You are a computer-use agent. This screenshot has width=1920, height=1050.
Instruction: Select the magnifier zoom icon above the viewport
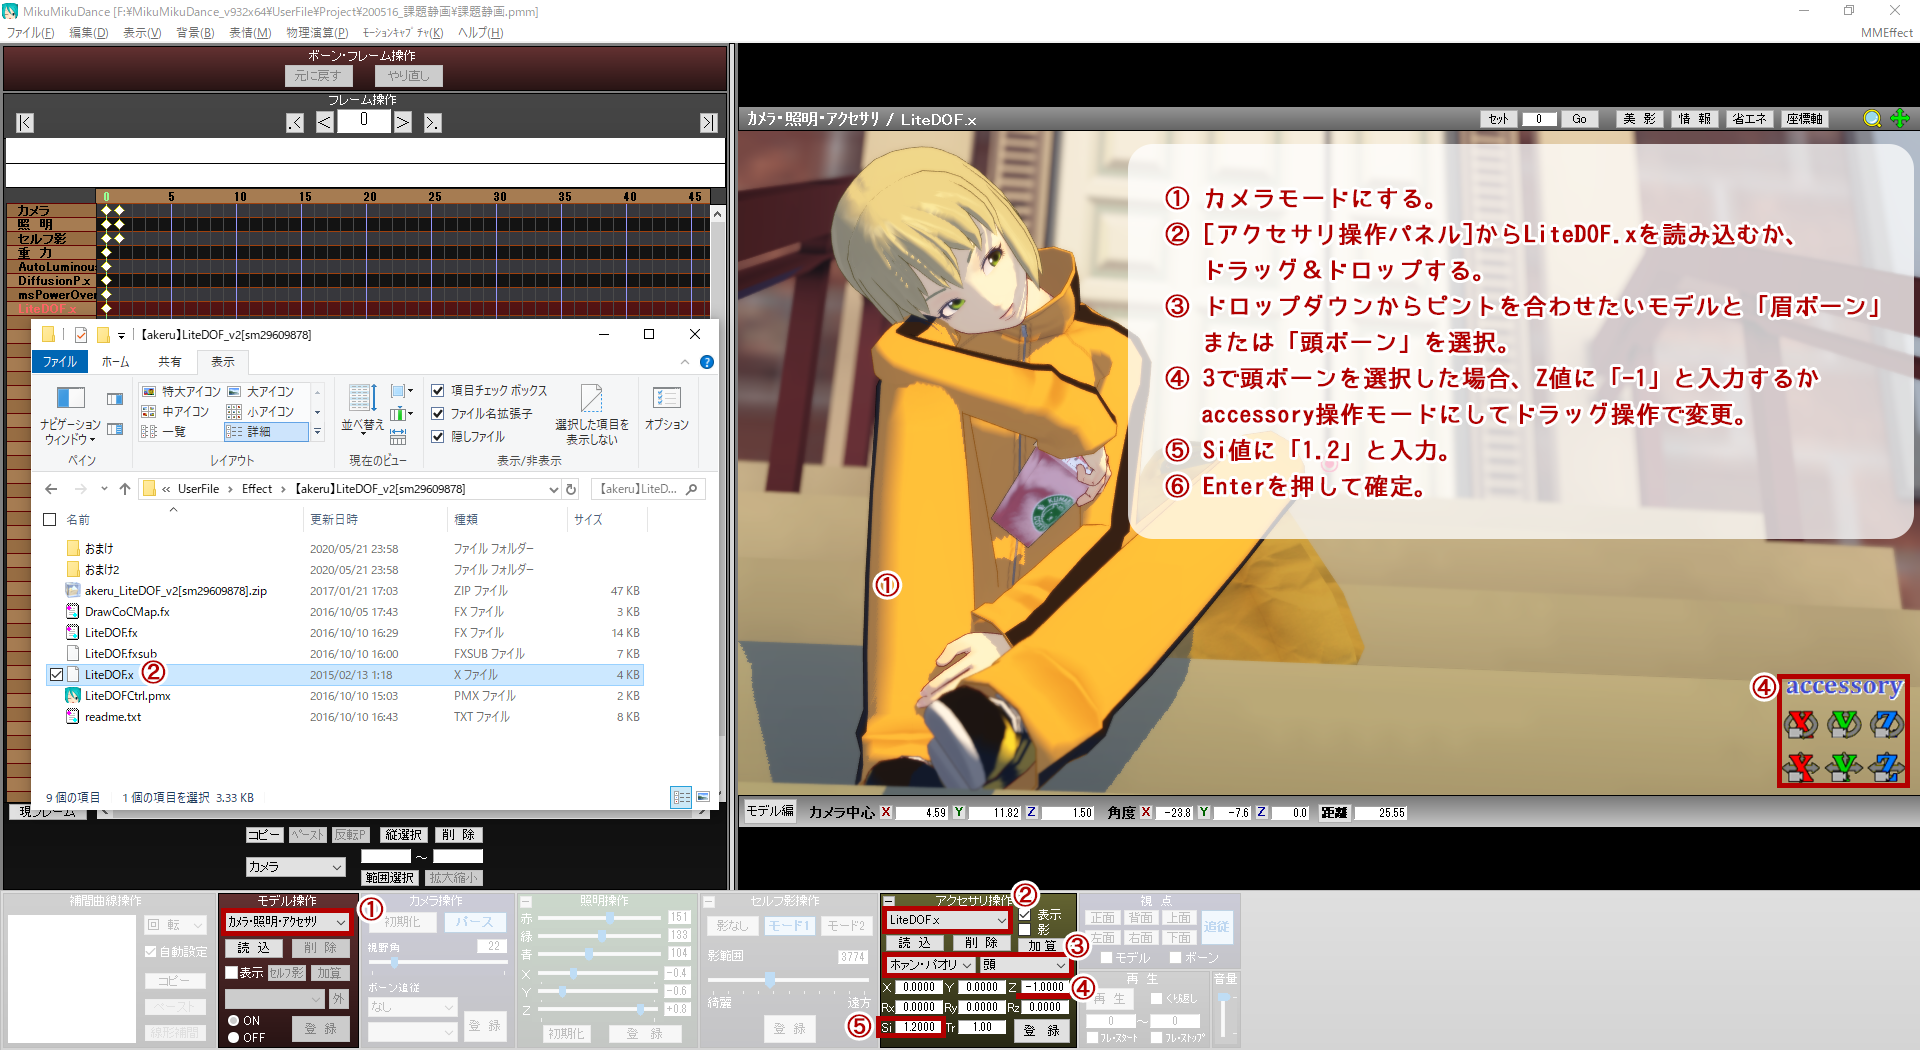point(1872,118)
